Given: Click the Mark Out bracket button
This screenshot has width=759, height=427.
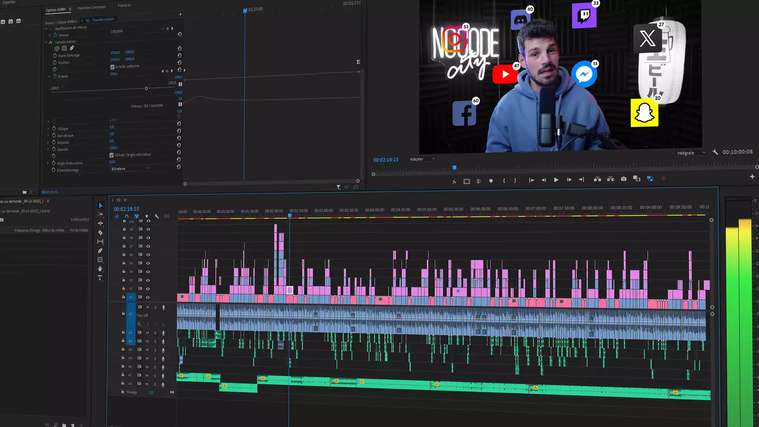Looking at the screenshot, I should 515,180.
